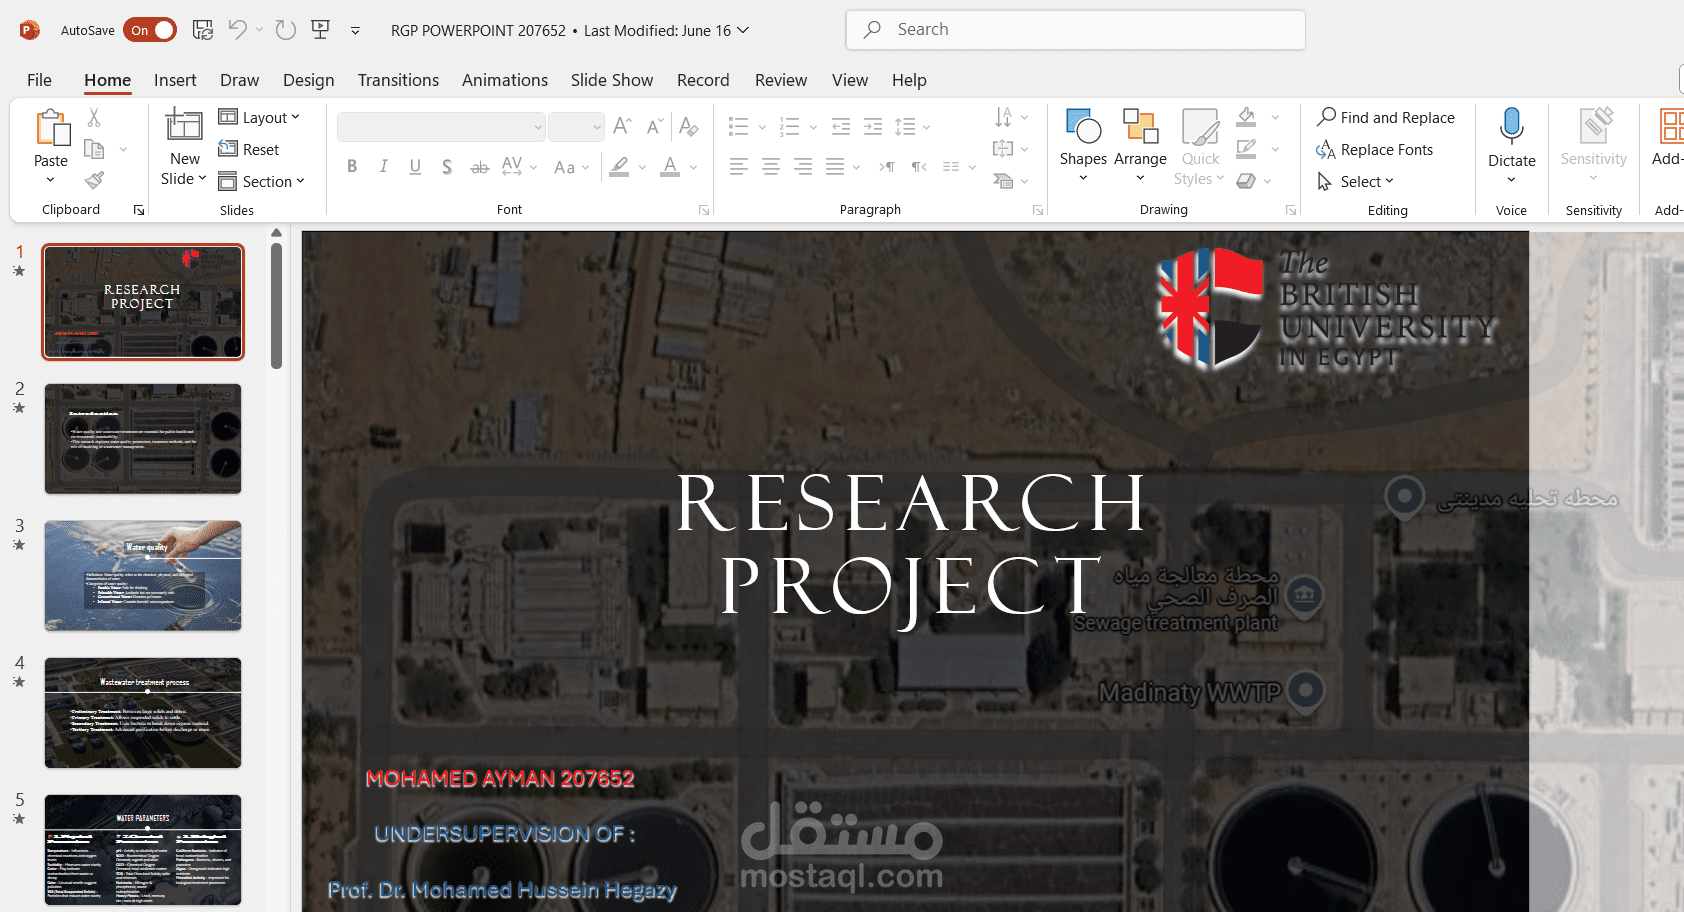Click text highlight color swatch
This screenshot has width=1684, height=912.
tap(620, 167)
